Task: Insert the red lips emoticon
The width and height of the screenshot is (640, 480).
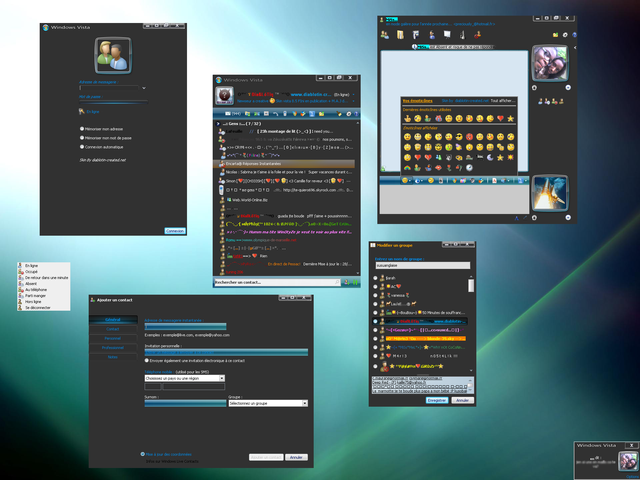Action: point(438,167)
